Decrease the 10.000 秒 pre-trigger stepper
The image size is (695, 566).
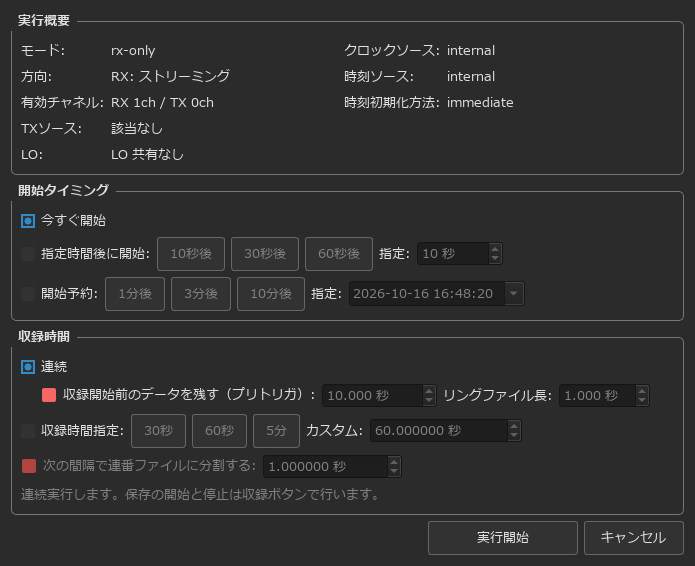coord(429,401)
